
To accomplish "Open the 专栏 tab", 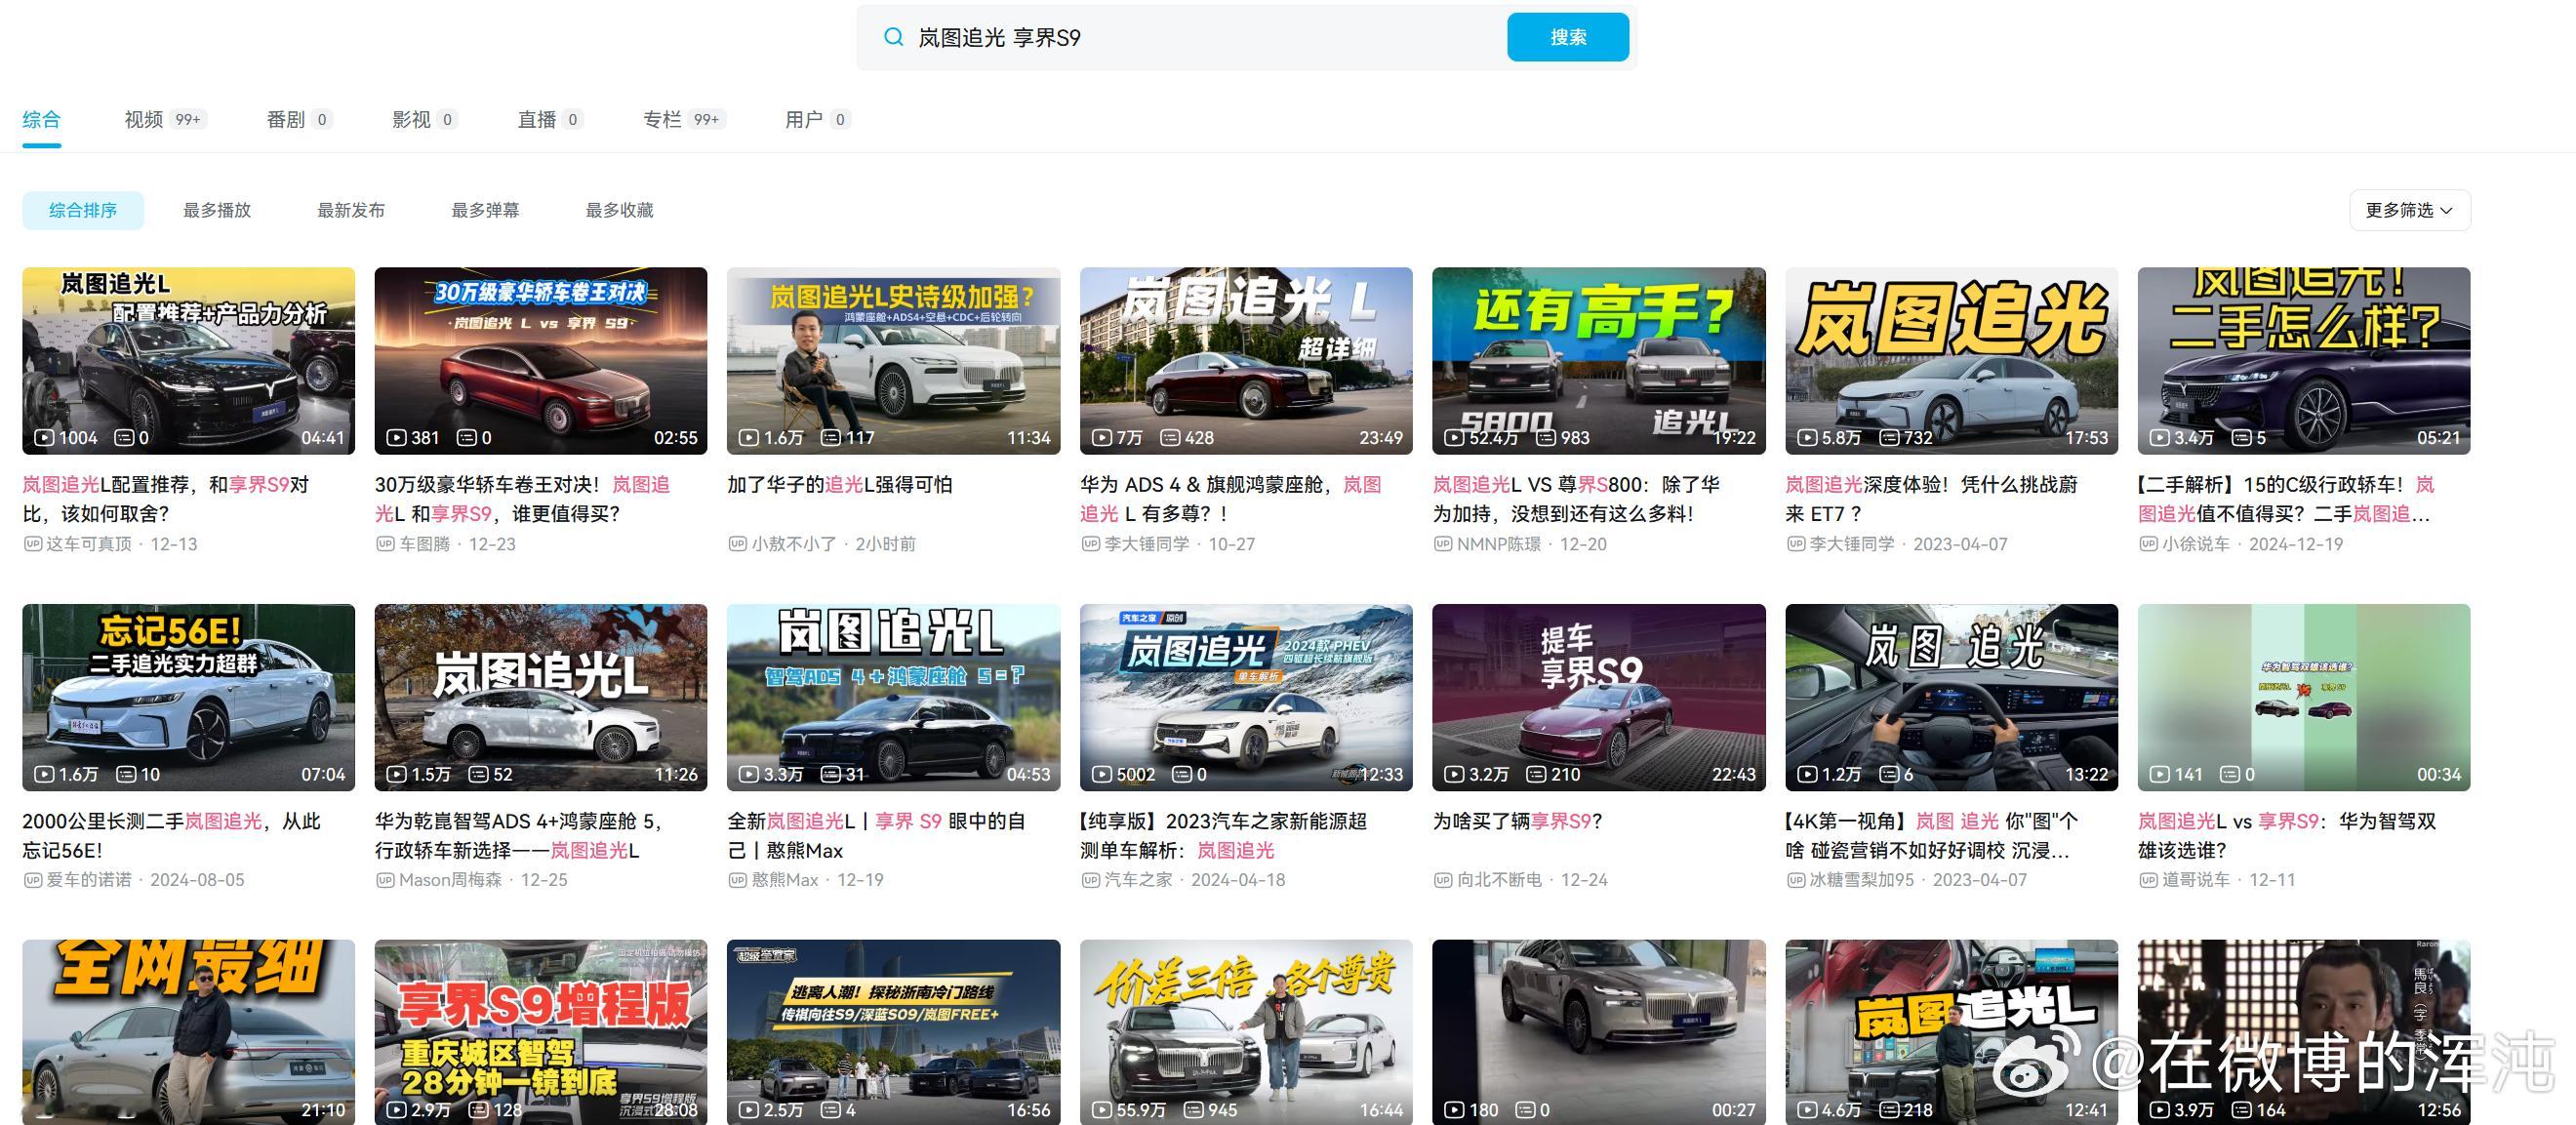I will click(x=662, y=119).
